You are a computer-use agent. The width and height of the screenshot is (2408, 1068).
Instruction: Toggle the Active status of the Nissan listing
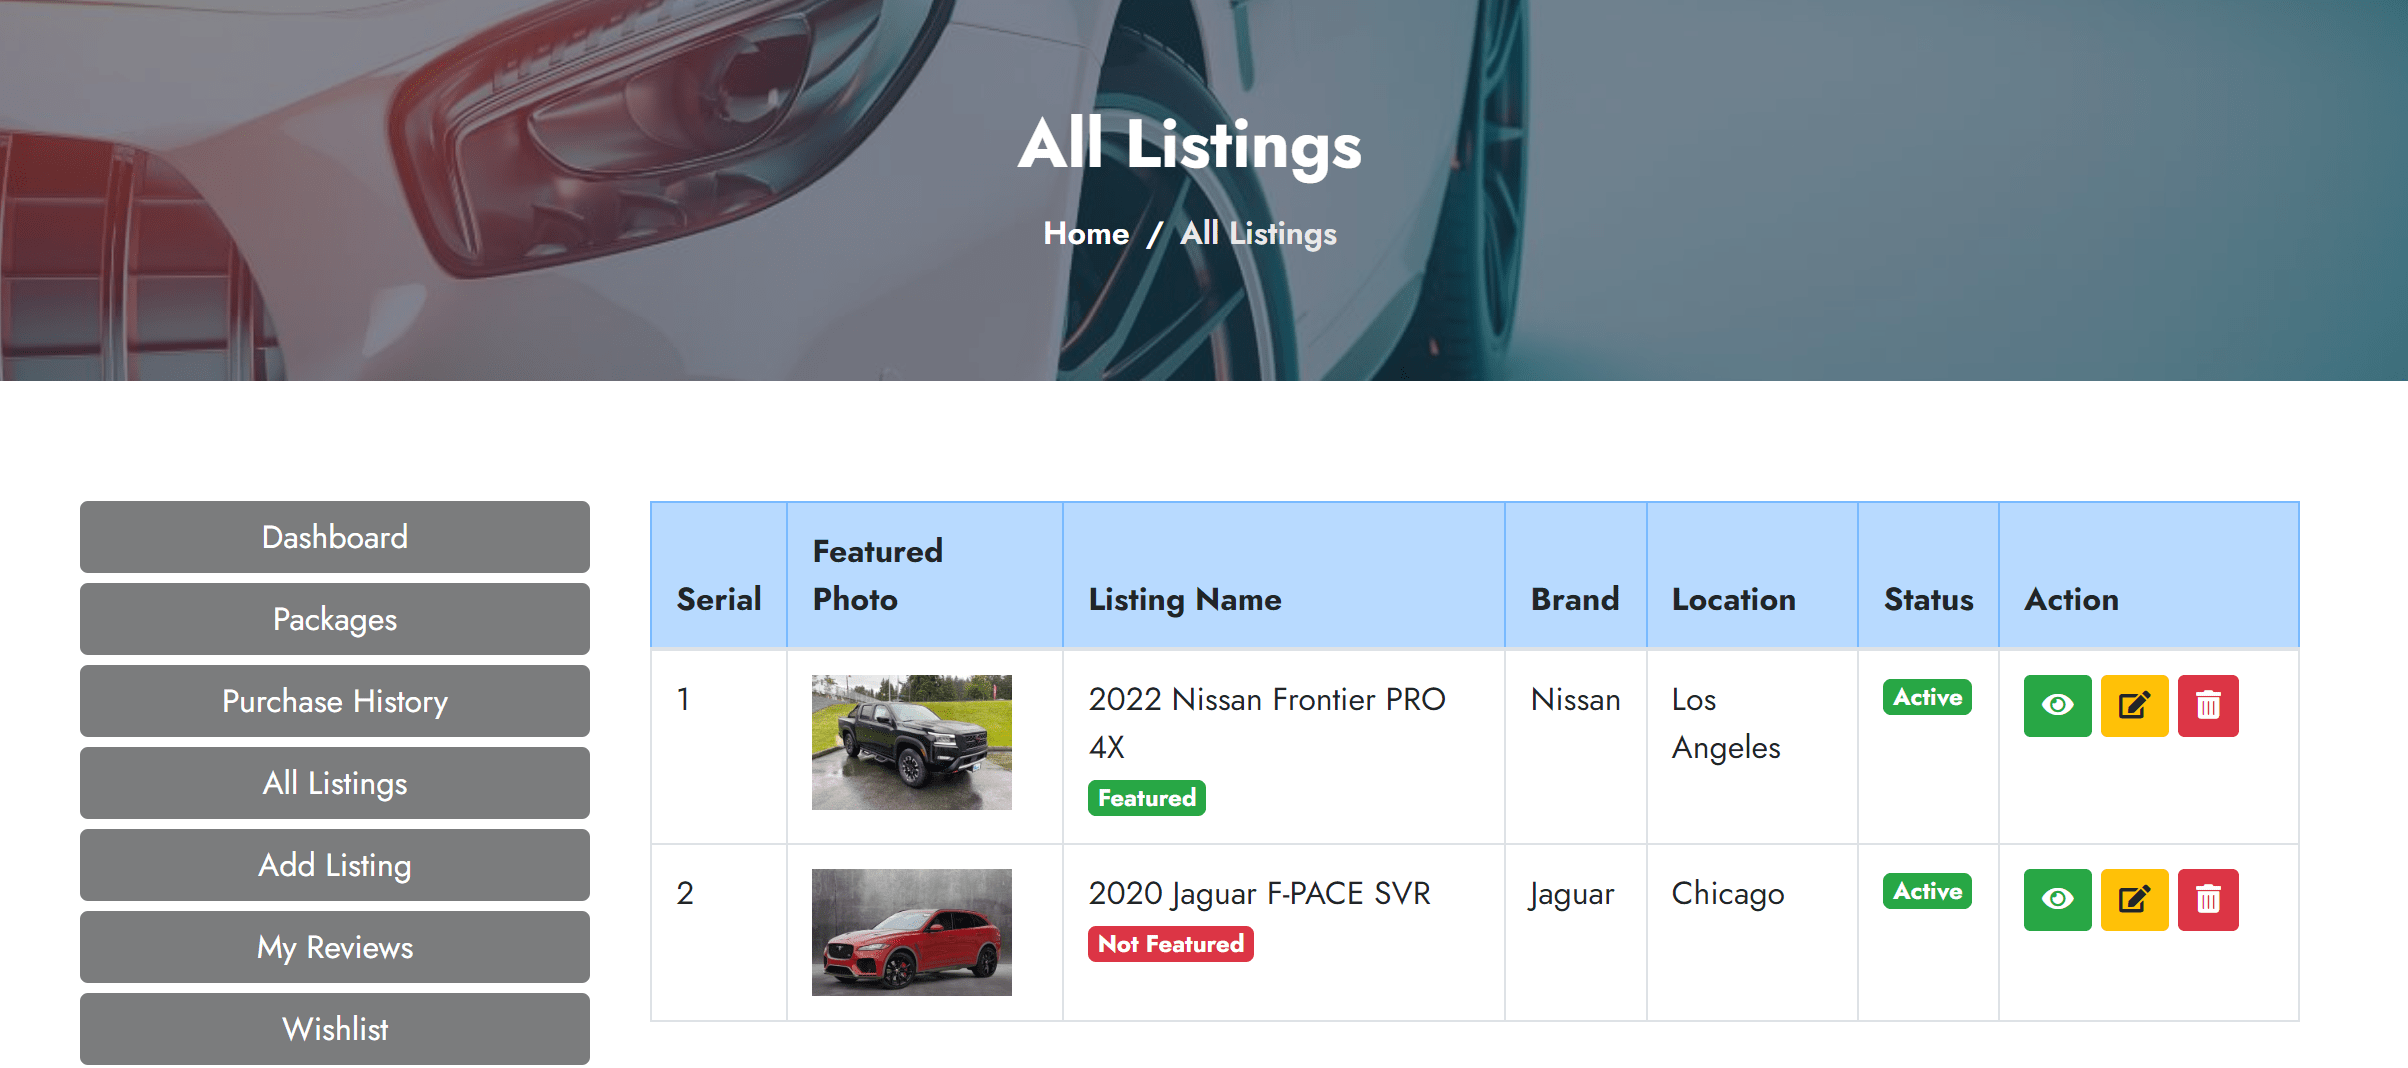pos(1925,697)
